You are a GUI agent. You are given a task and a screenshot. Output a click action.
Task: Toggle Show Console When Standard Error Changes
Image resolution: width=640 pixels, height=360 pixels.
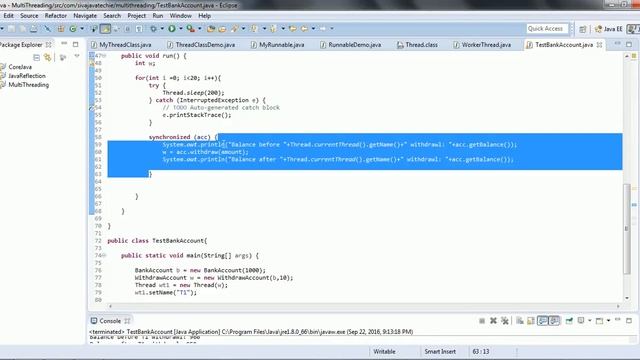(554, 321)
